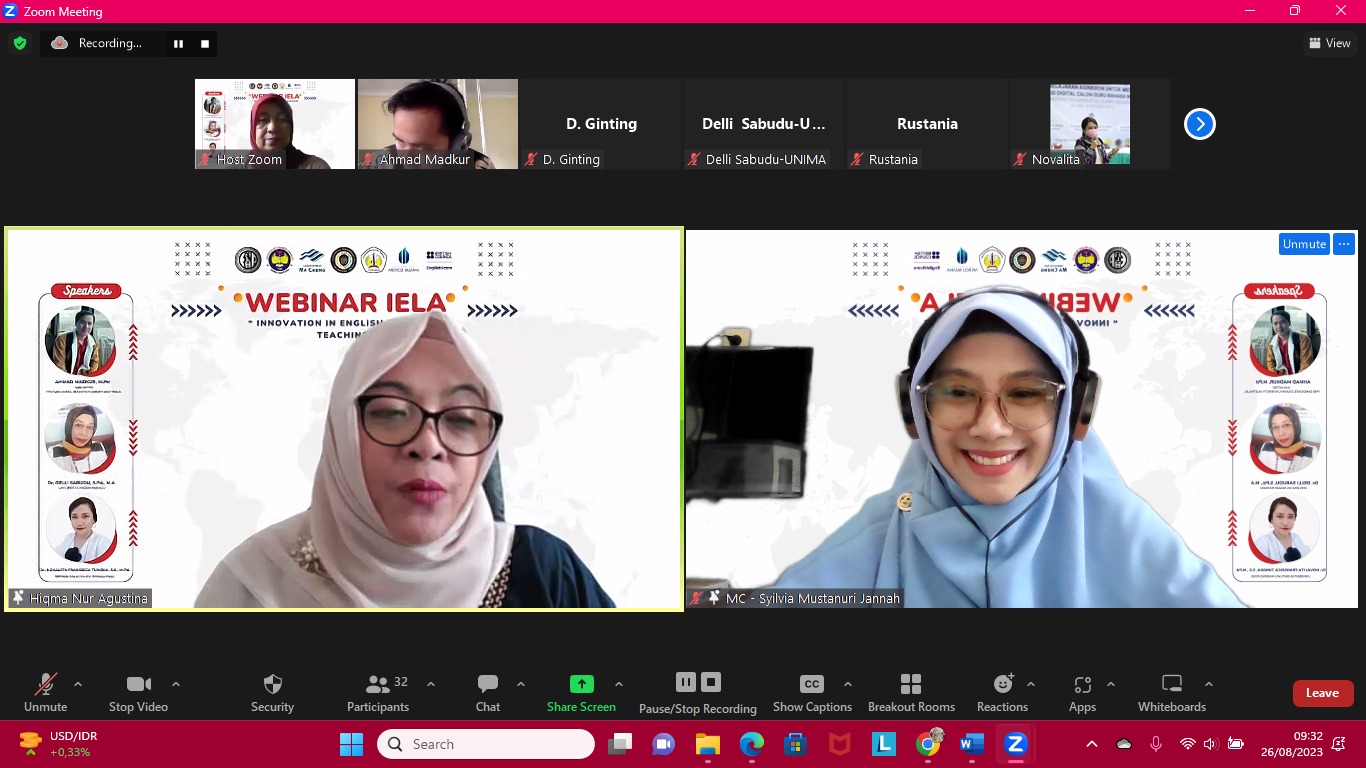Open McAfee from taskbar
Screen dimensions: 1366x768
point(840,744)
